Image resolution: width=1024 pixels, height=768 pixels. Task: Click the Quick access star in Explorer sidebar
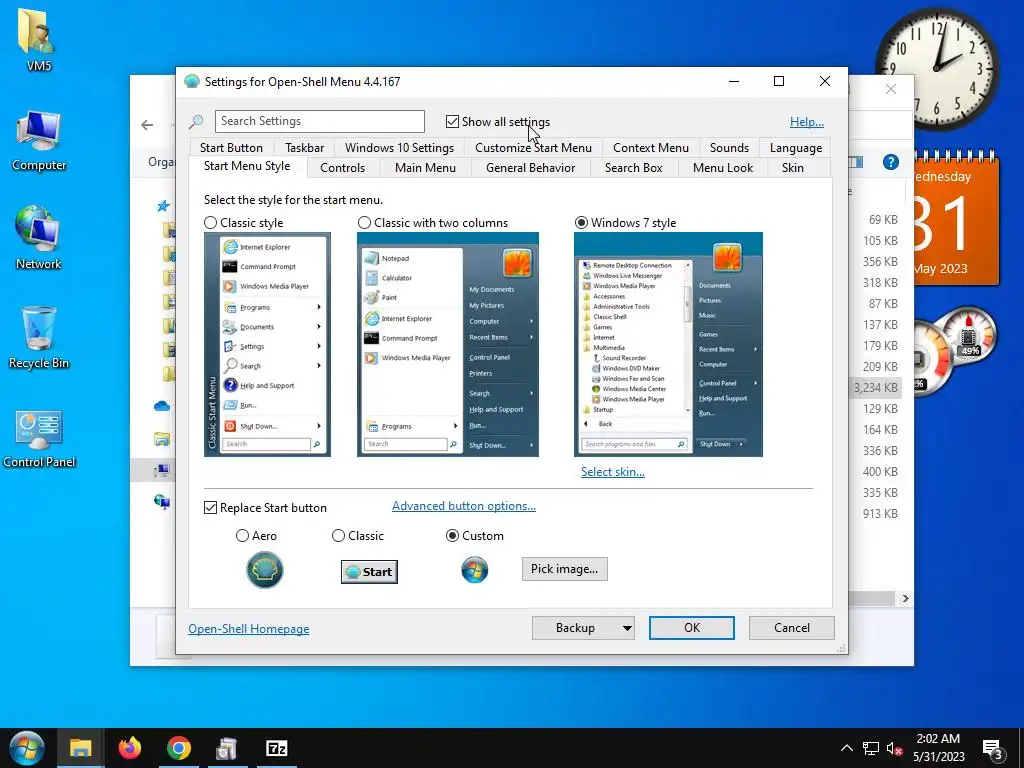[163, 206]
